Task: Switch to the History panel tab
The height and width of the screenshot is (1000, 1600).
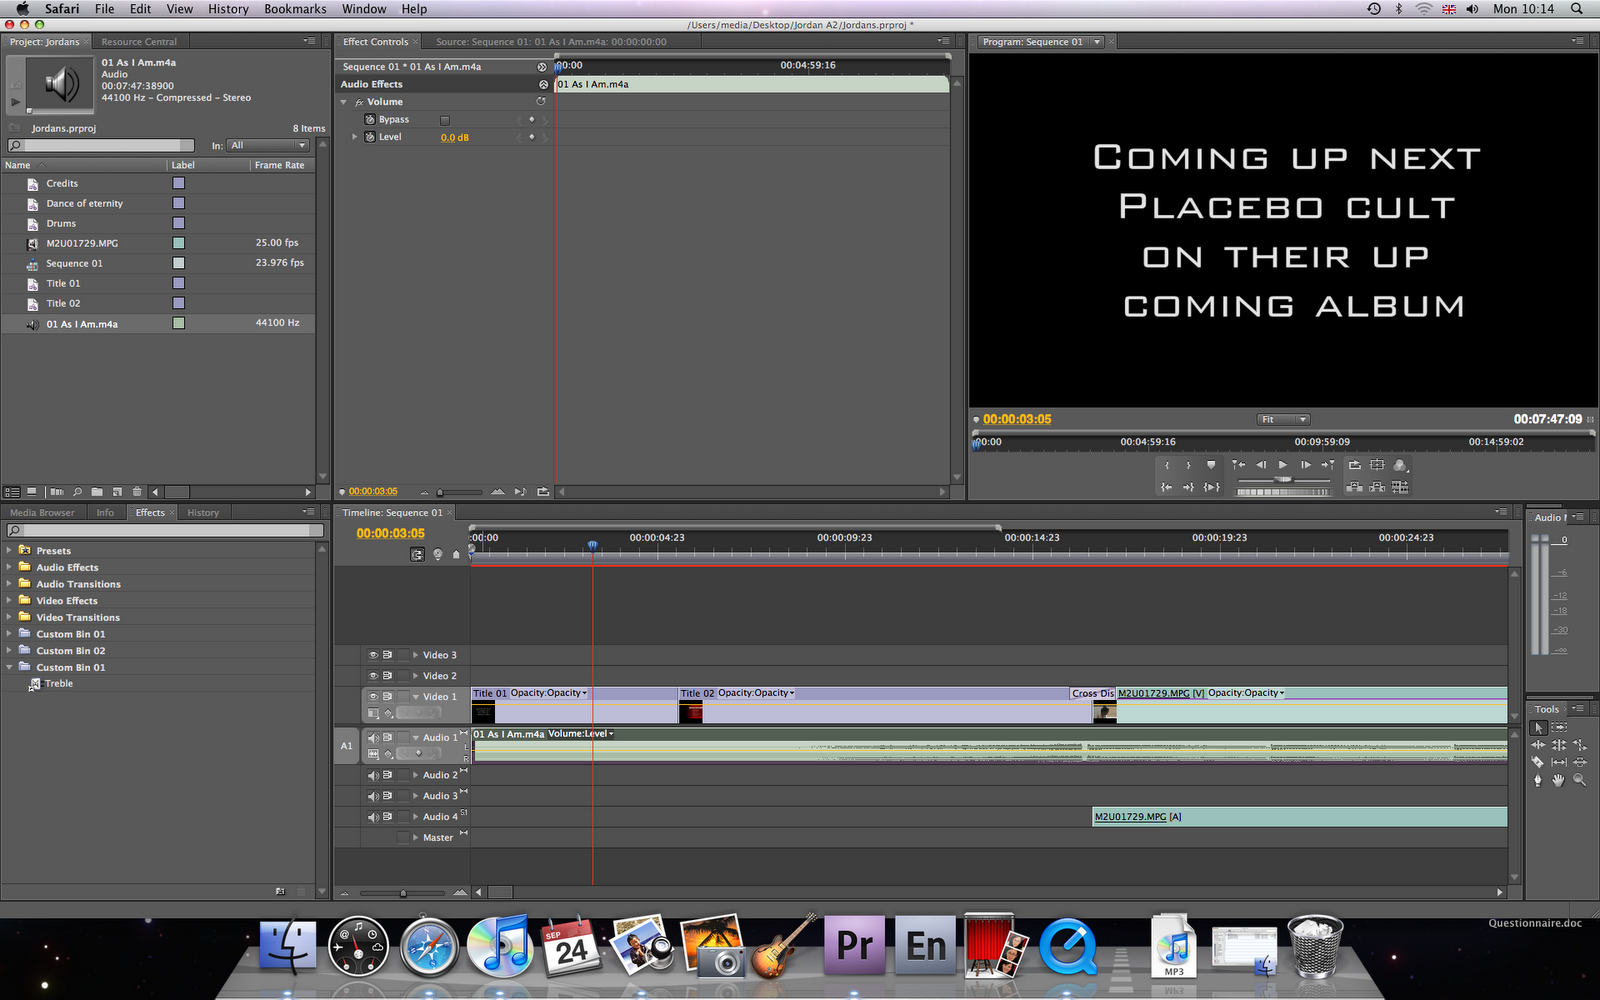Action: click(x=203, y=513)
